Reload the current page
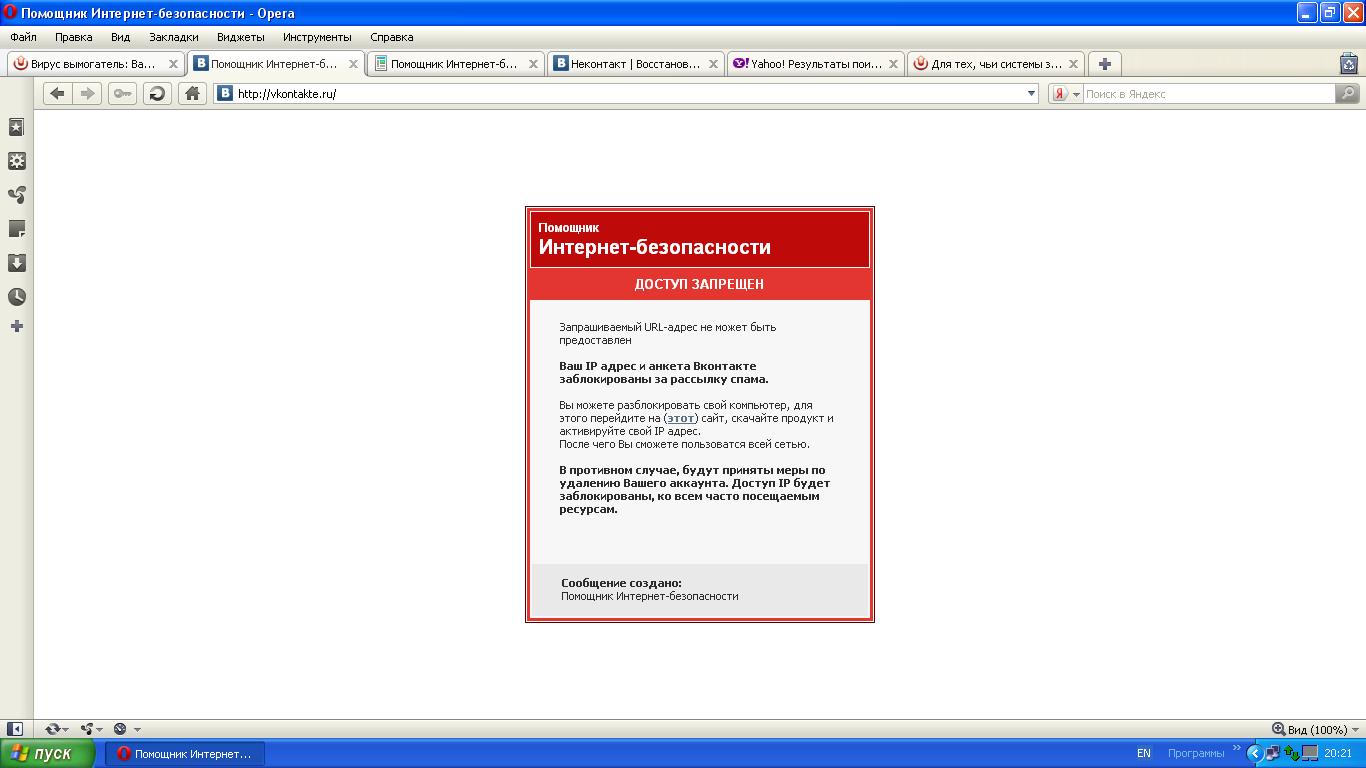This screenshot has width=1366, height=768. [157, 93]
